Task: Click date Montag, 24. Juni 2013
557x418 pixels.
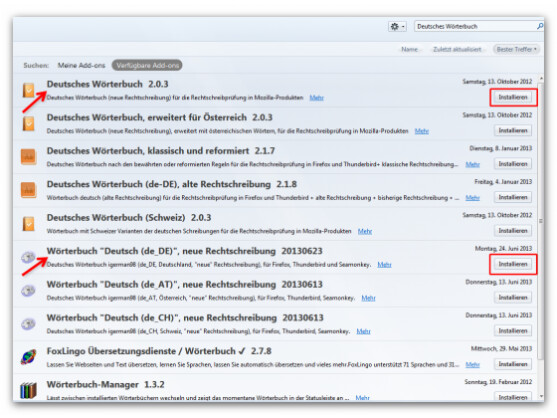Action: [503, 249]
